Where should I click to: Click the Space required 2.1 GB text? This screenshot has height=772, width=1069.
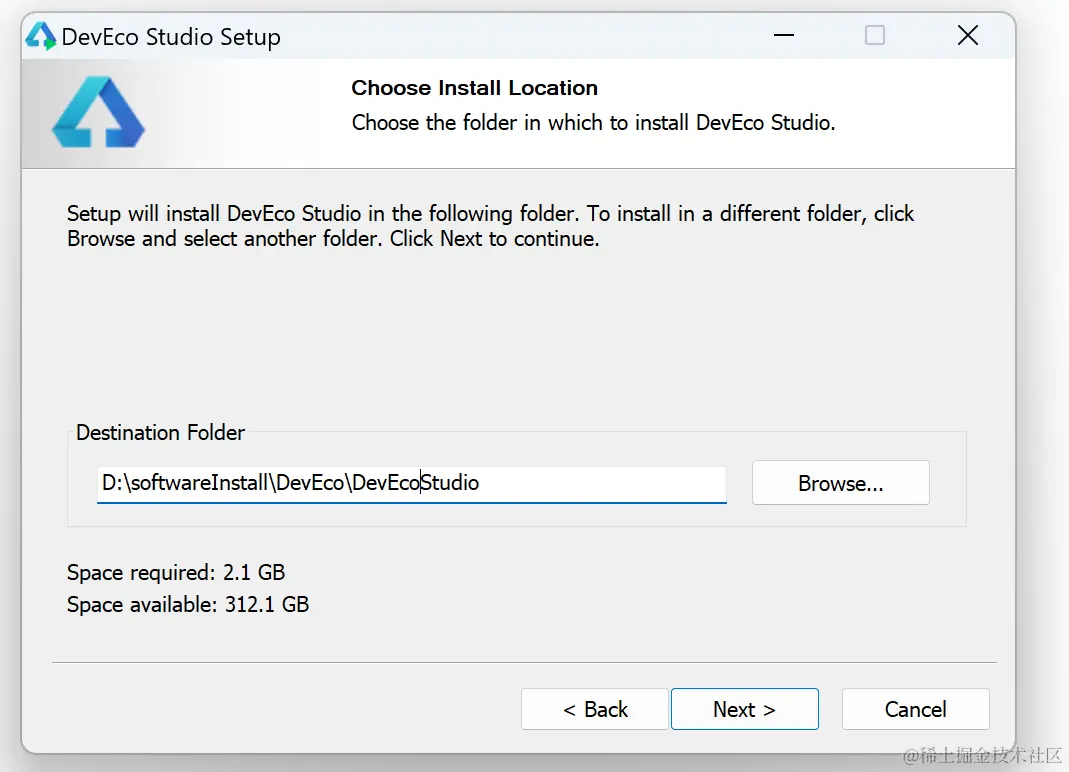coord(176,573)
